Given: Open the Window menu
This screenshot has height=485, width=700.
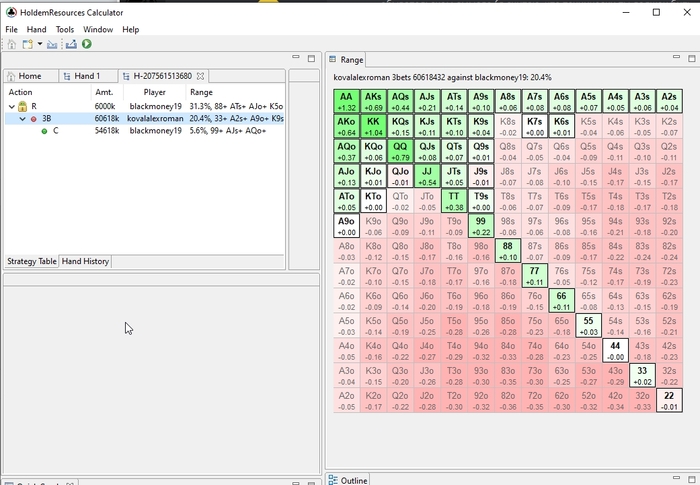Looking at the screenshot, I should coord(98,29).
